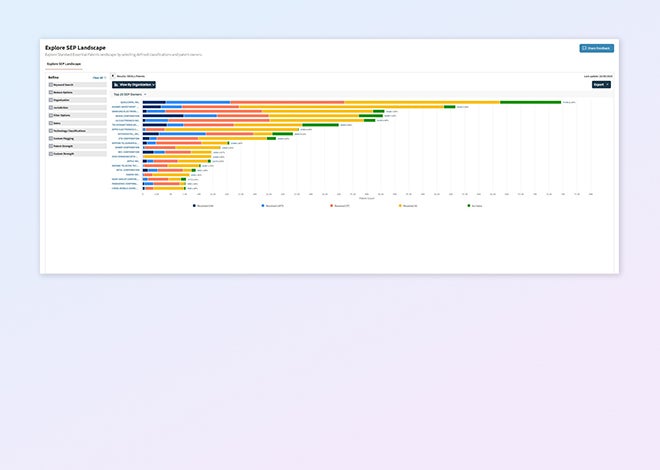
Task: Toggle the Jurisdiction filter checkbox
Action: 51,108
